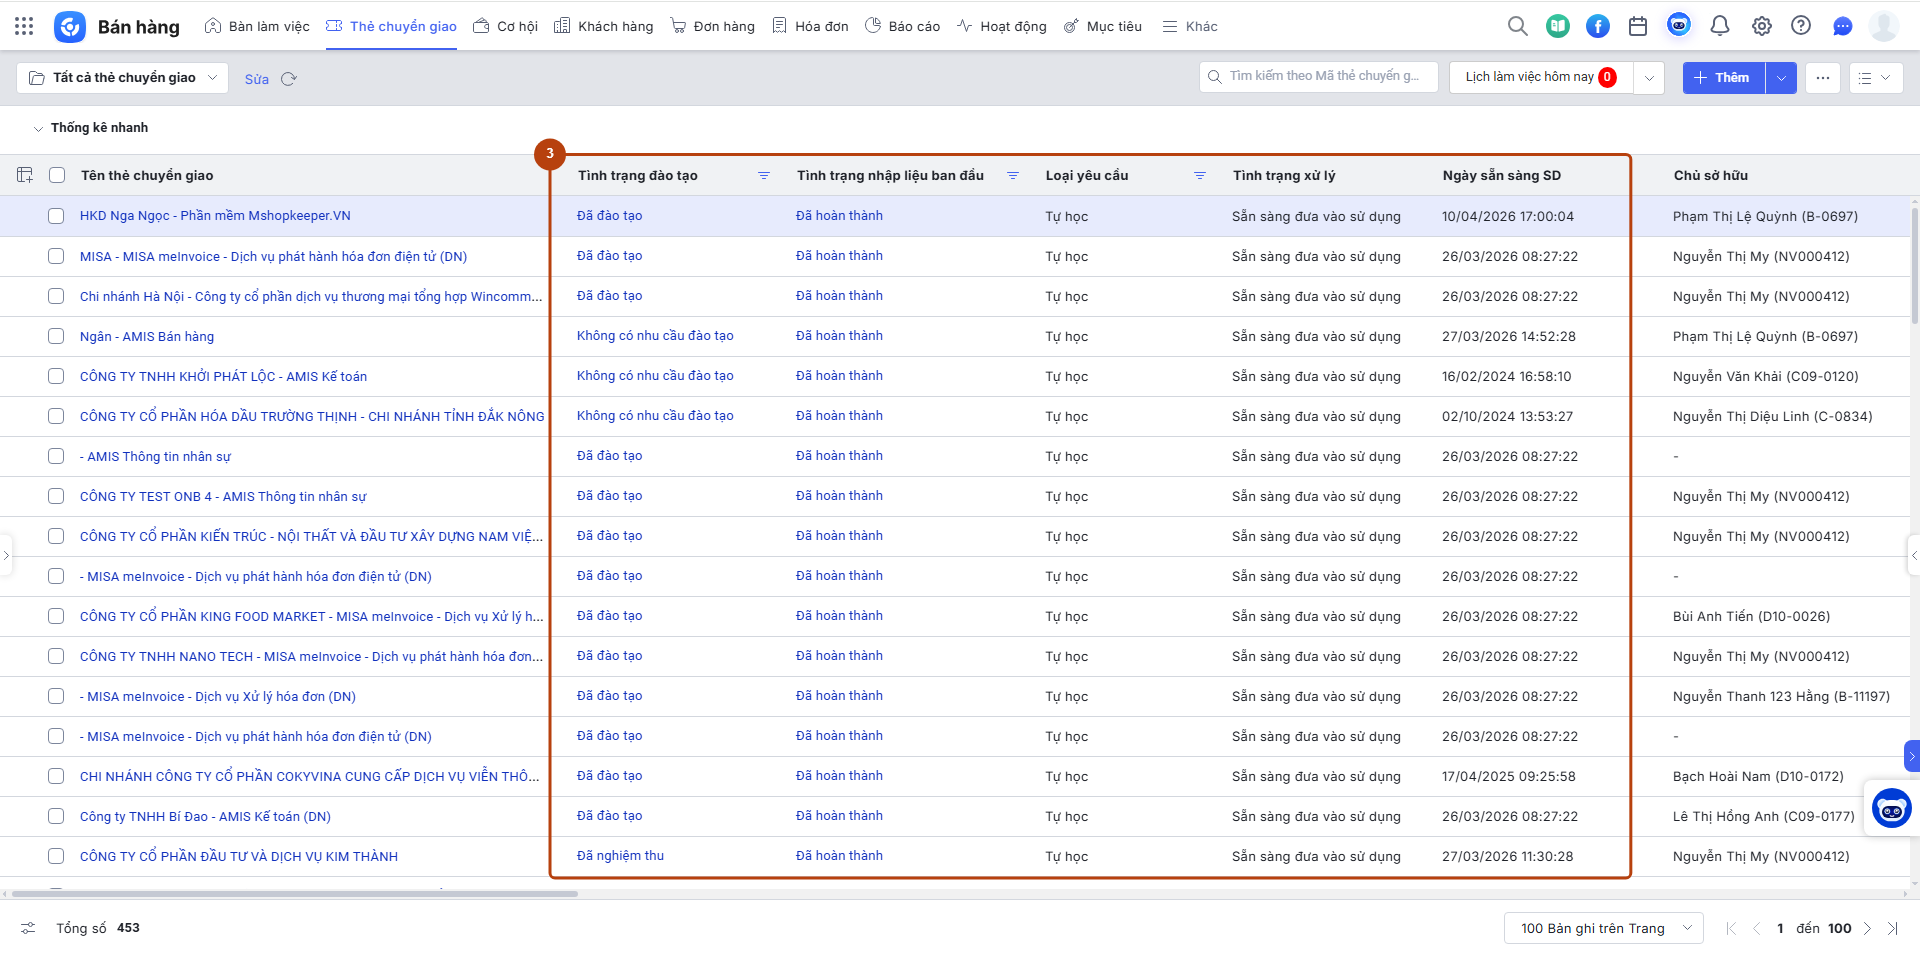
Task: Expand the left side panel arrow
Action: [6, 555]
